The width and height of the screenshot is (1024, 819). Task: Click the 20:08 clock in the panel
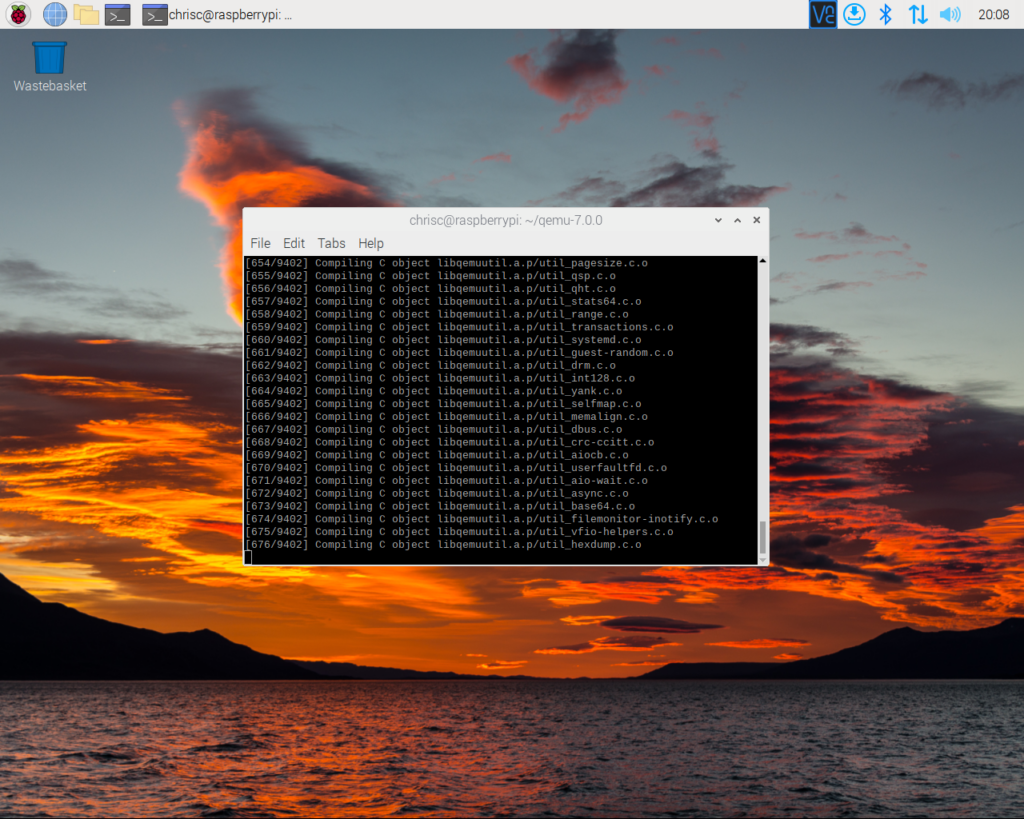993,14
